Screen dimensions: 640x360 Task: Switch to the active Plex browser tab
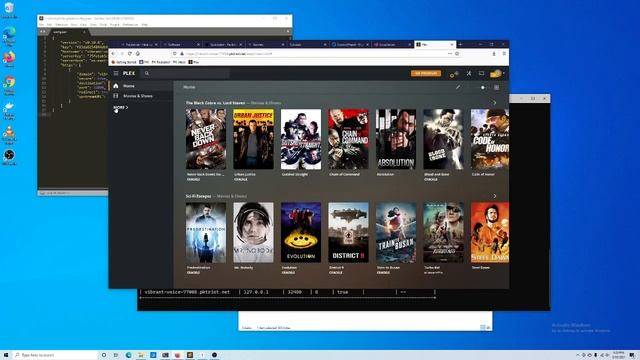pyautogui.click(x=435, y=44)
